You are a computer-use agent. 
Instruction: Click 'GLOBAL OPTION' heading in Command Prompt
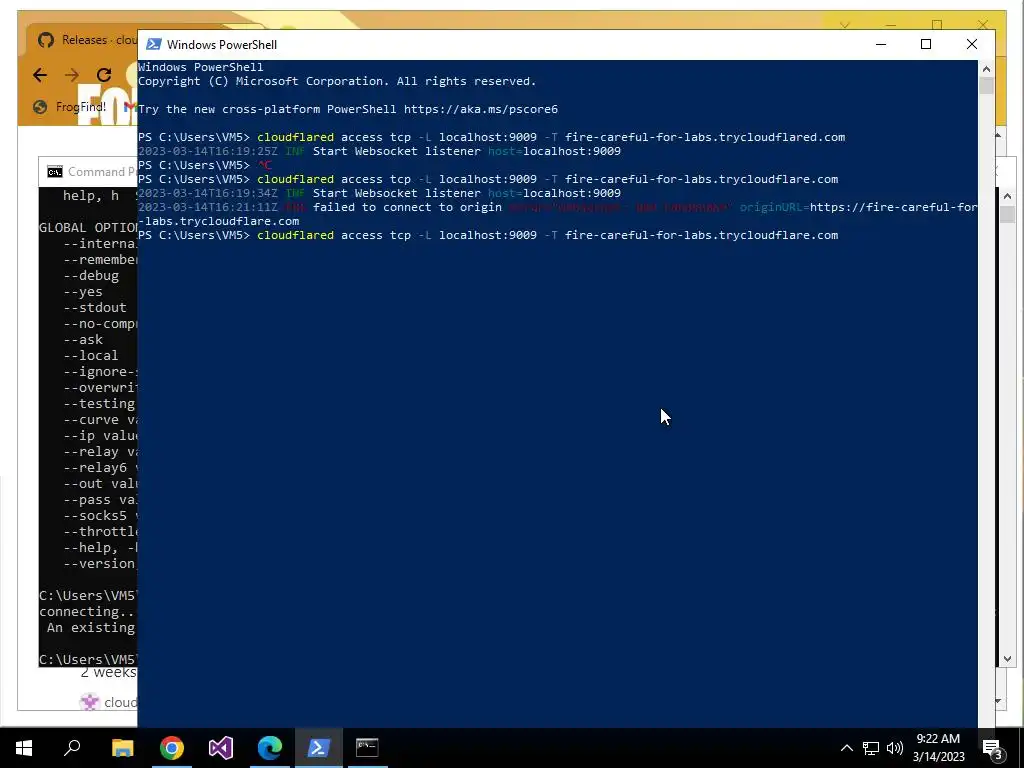(x=88, y=227)
